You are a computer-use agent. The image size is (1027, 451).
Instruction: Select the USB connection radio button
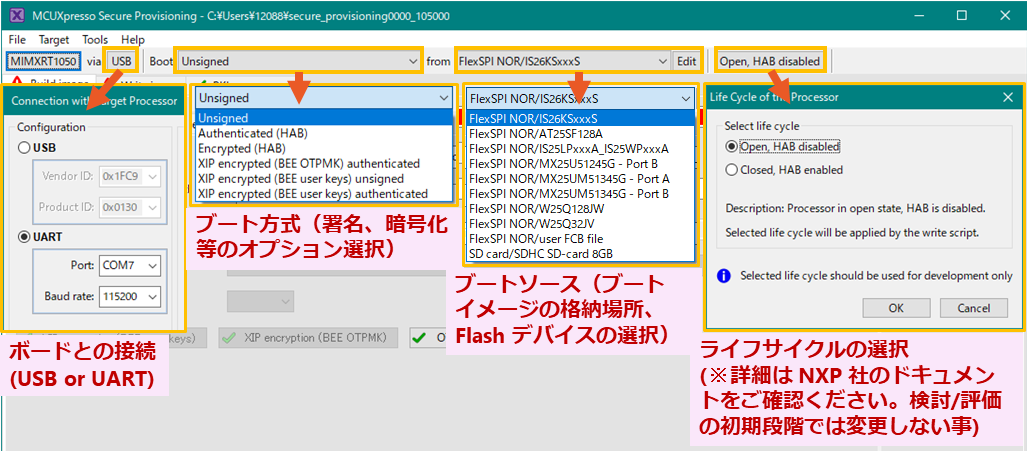click(x=24, y=148)
